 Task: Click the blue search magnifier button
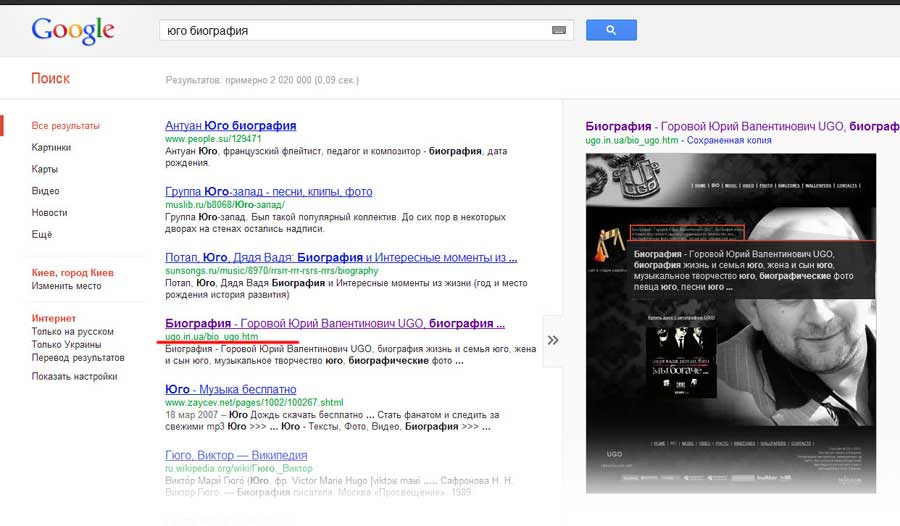[611, 30]
